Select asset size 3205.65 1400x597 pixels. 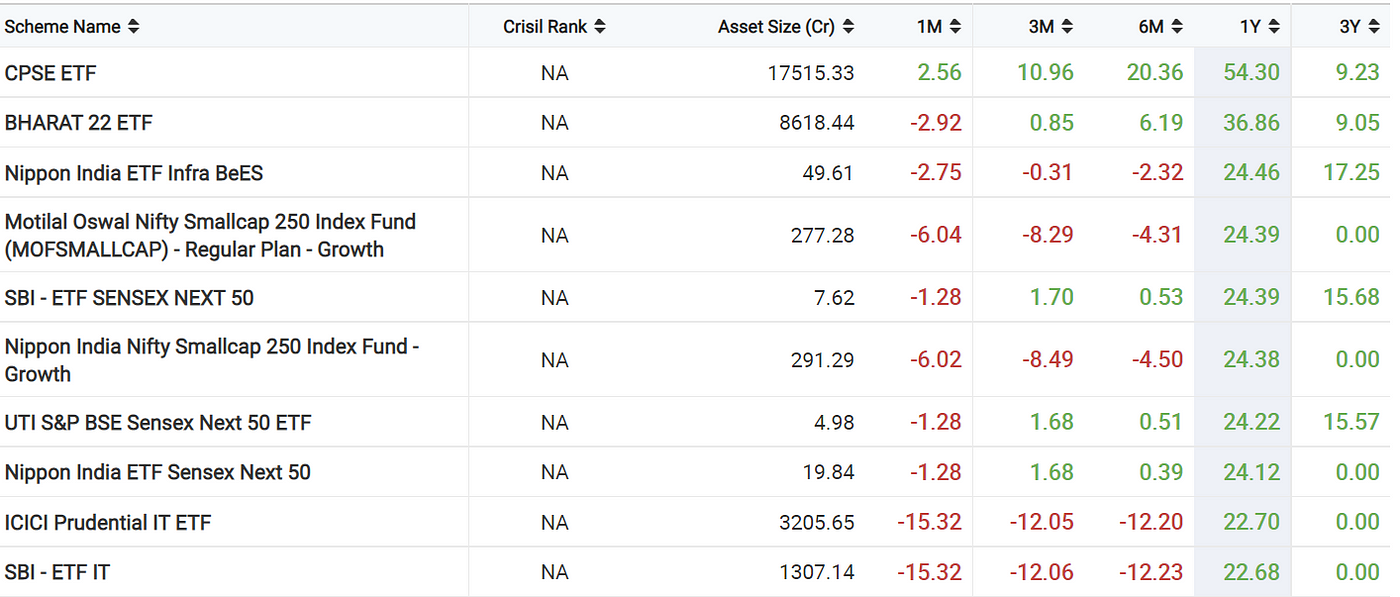pyautogui.click(x=817, y=522)
